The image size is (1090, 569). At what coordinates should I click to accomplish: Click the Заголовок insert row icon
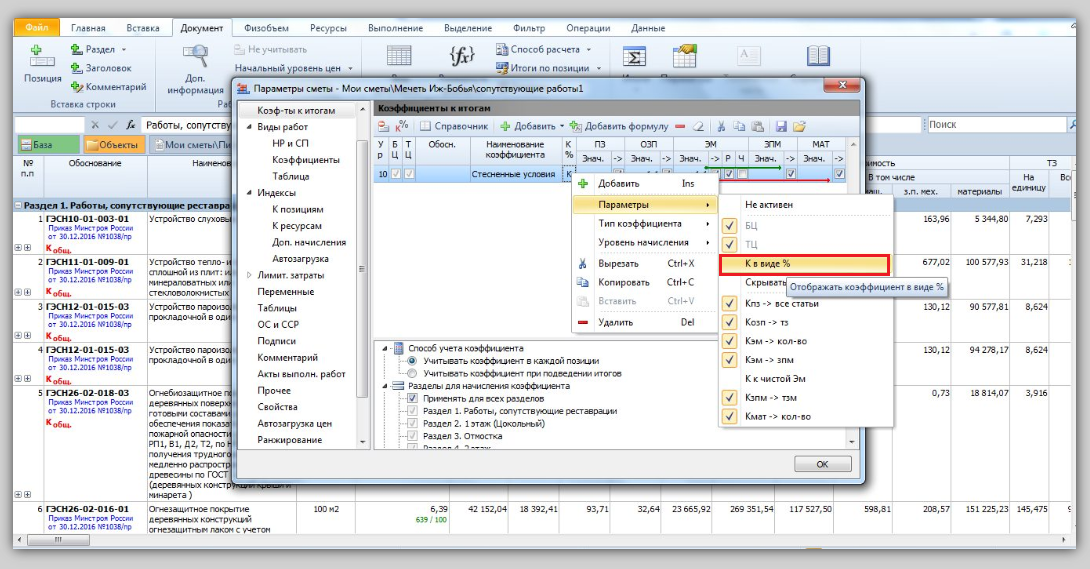point(76,68)
